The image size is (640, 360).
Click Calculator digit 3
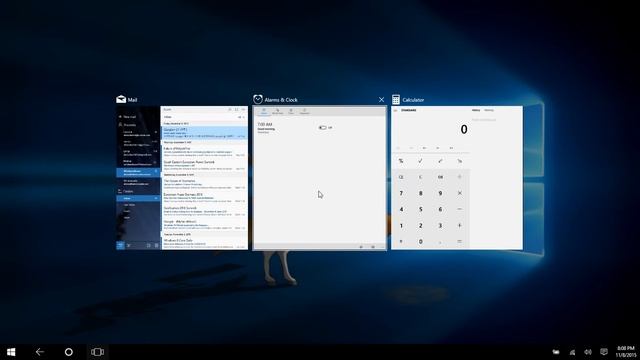[x=440, y=225]
